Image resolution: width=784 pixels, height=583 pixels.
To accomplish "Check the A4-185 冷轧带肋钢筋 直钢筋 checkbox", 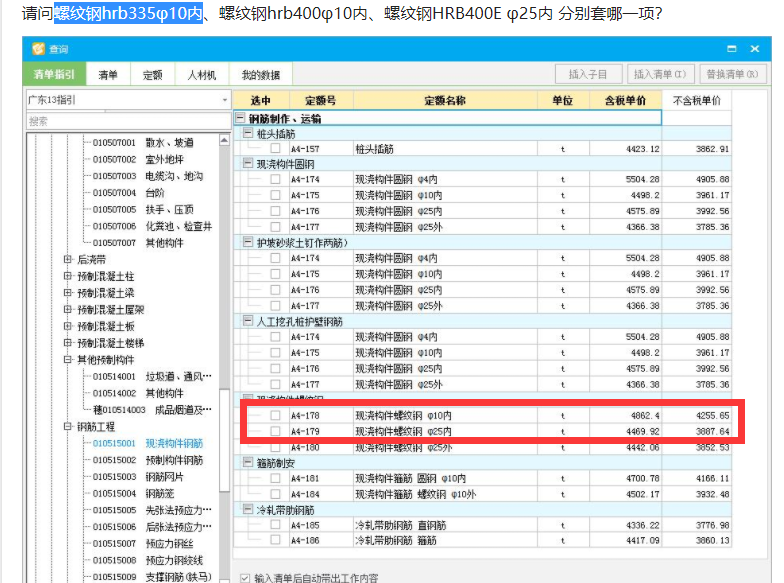I will pyautogui.click(x=275, y=524).
